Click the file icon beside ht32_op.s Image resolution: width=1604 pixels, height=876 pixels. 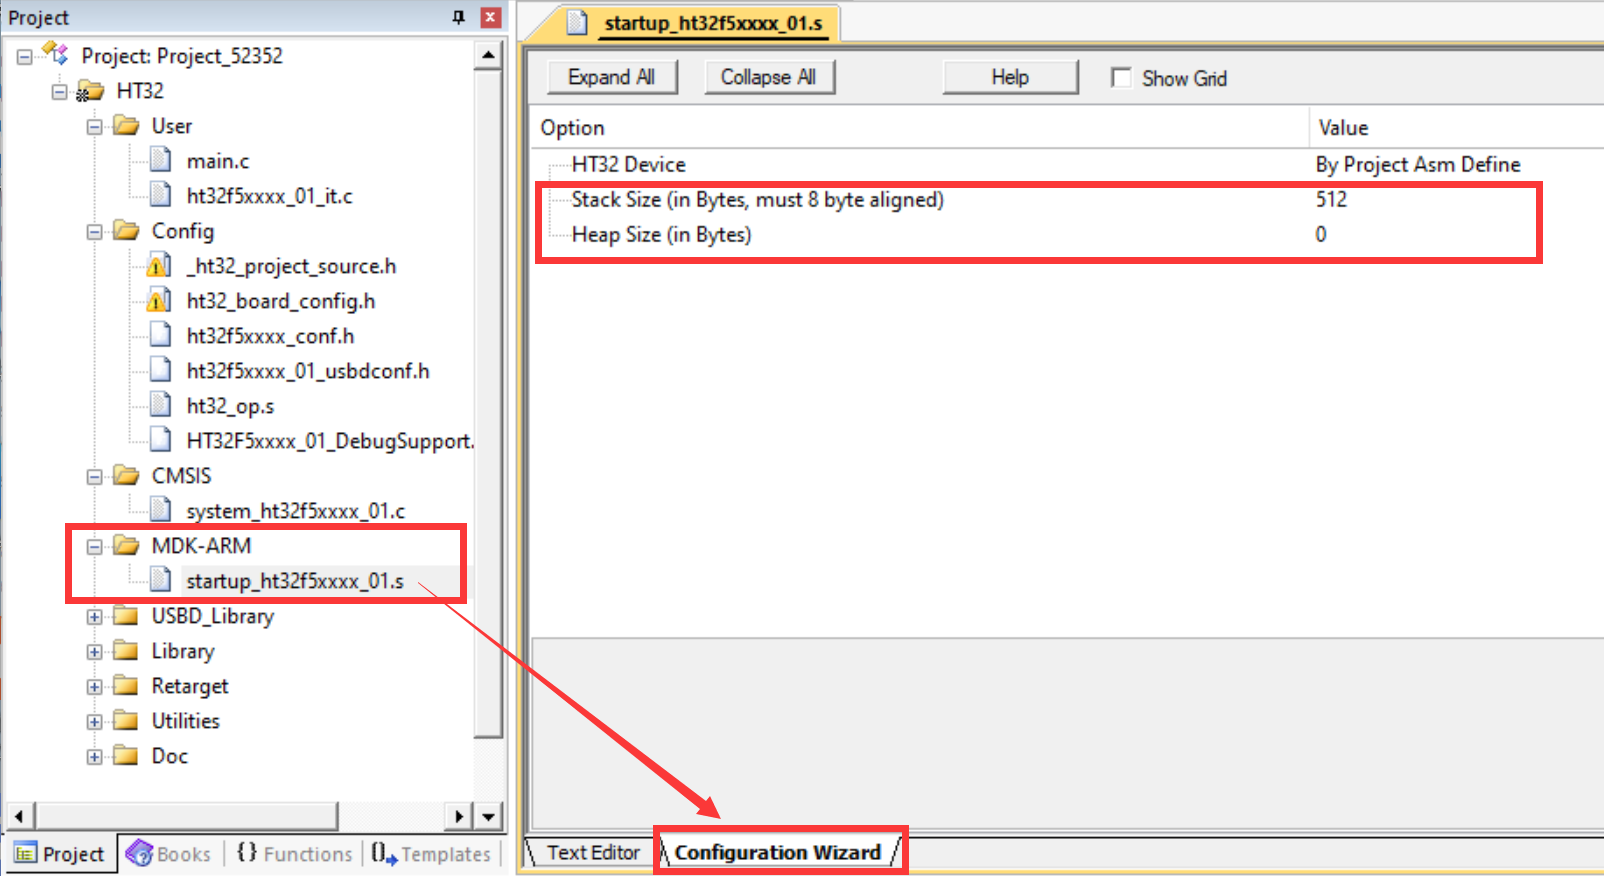(160, 405)
